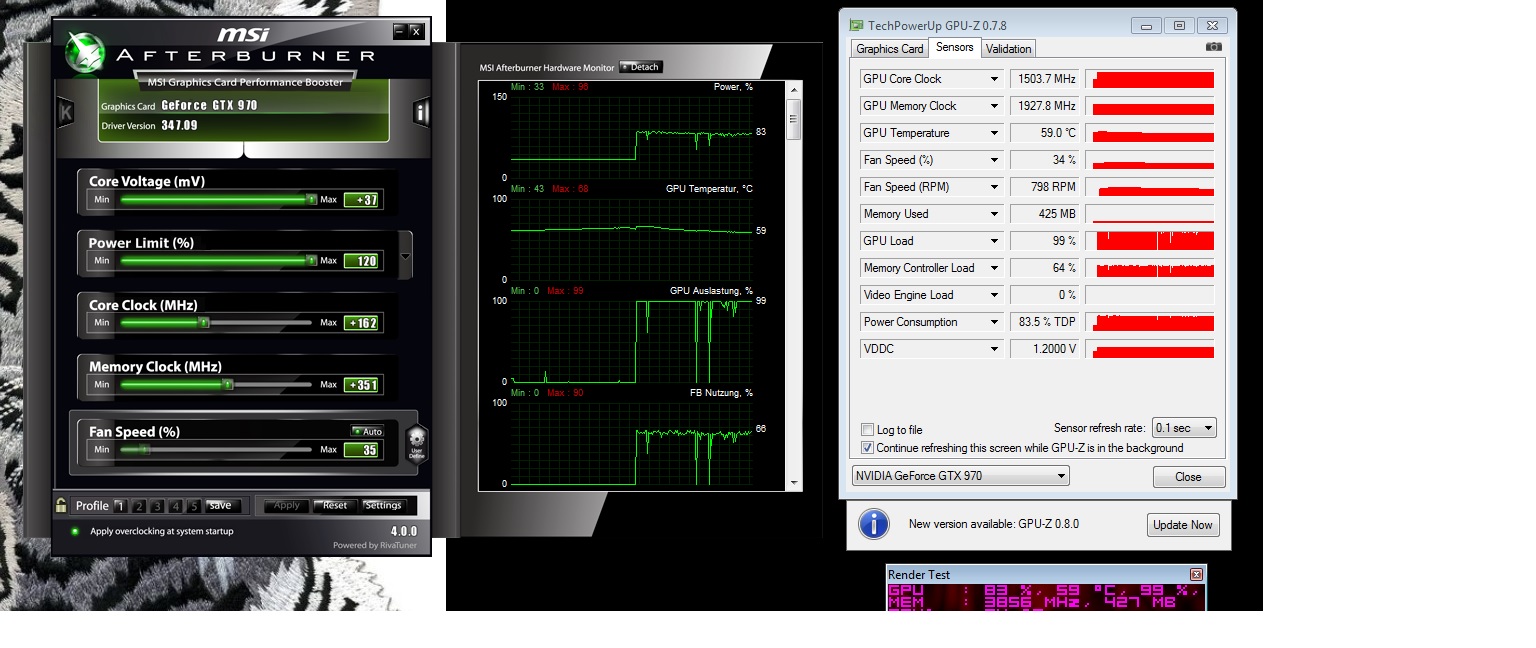Click Update Now for GPU-Z 0.8.0
Viewport: 1536px width, 648px height.
[1183, 525]
